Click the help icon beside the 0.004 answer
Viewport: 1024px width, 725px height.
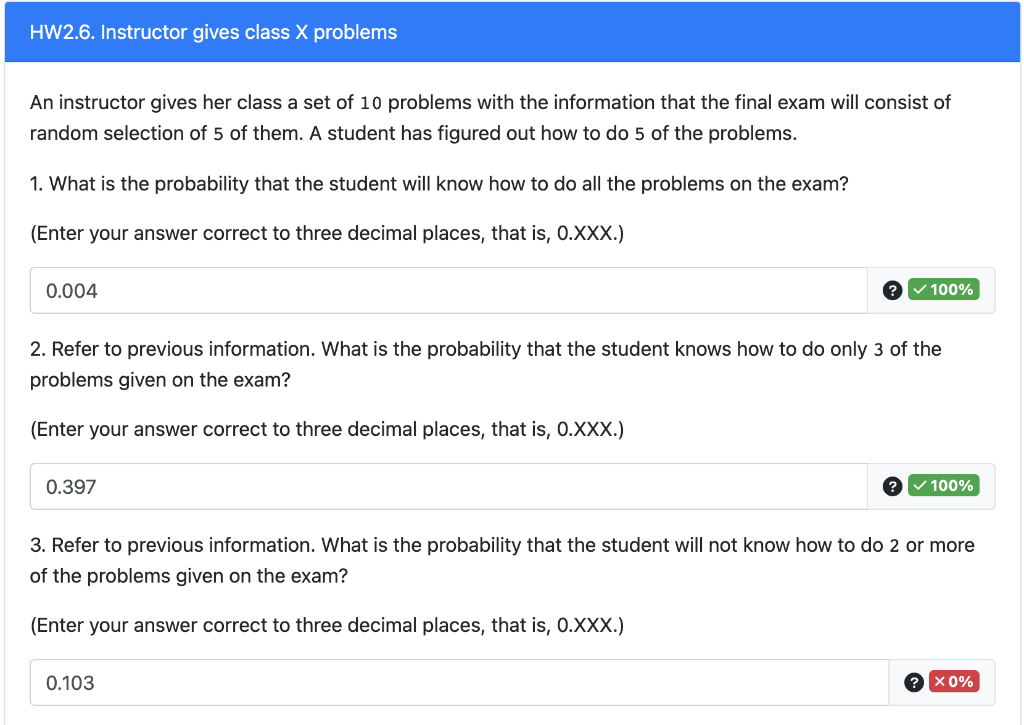pyautogui.click(x=892, y=290)
